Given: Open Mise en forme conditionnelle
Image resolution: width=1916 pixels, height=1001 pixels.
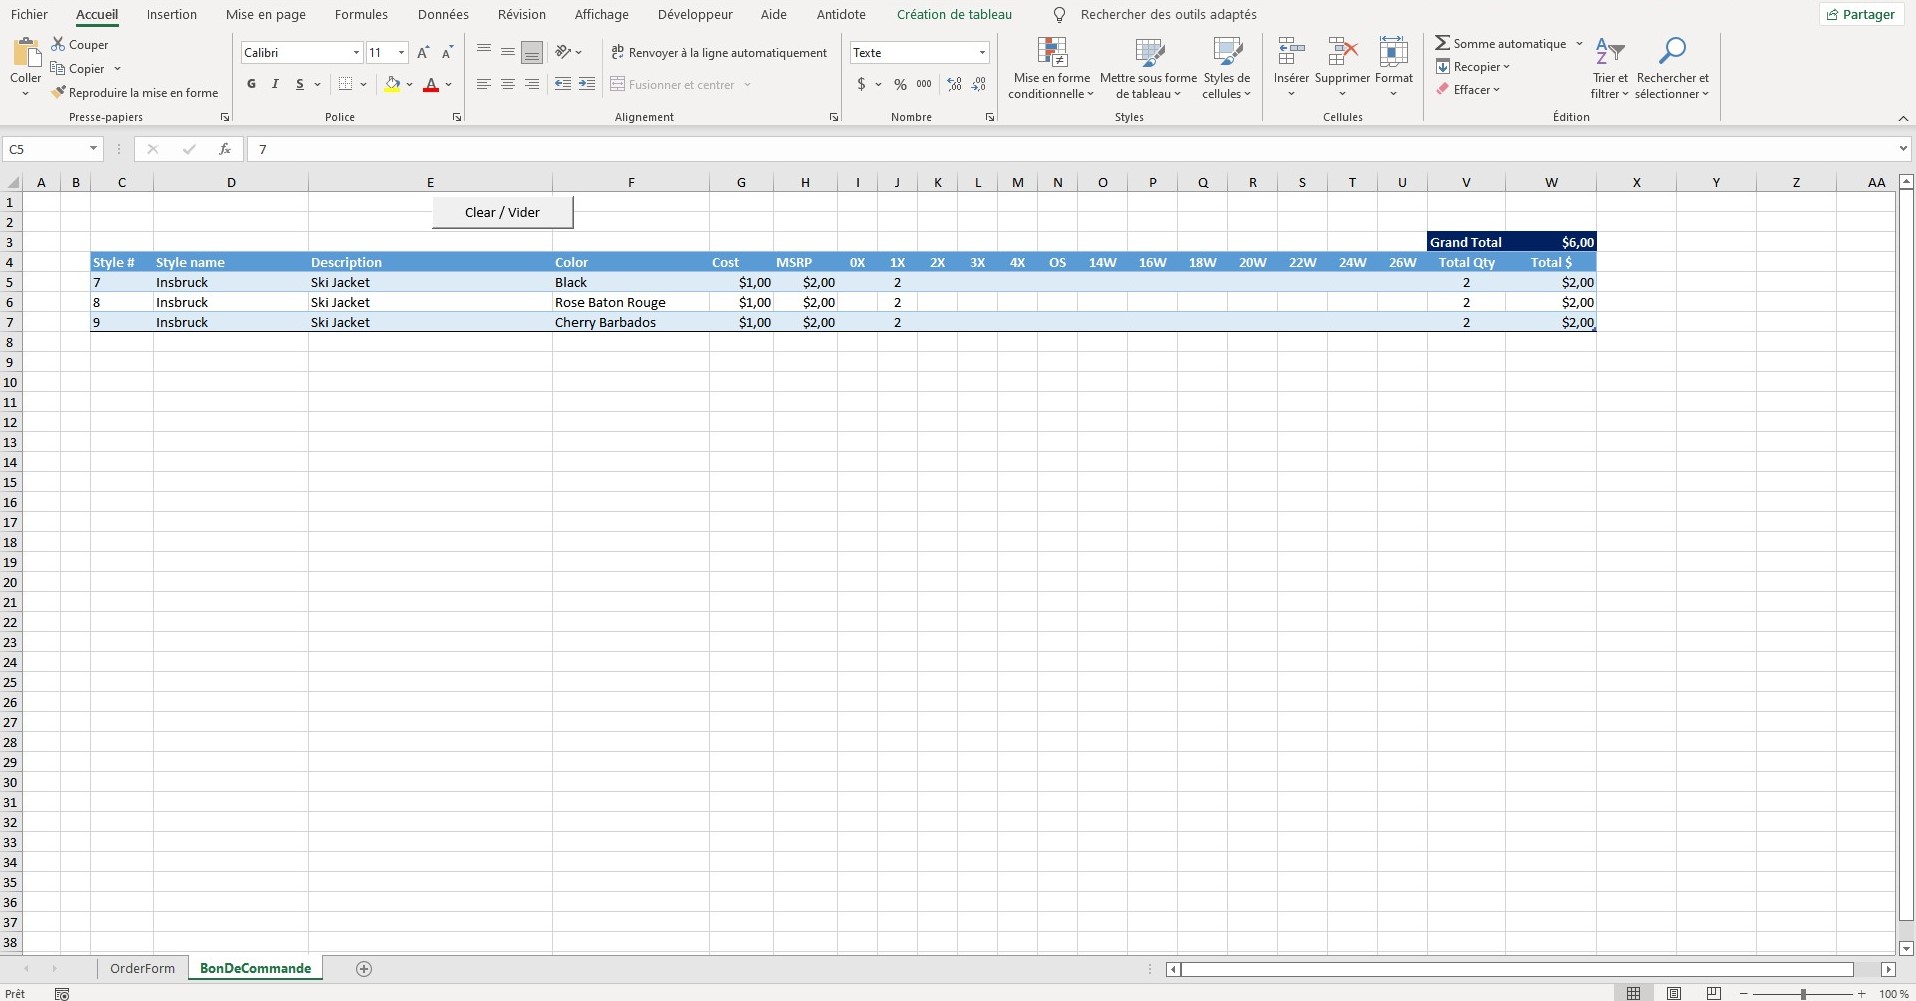Looking at the screenshot, I should [1049, 67].
